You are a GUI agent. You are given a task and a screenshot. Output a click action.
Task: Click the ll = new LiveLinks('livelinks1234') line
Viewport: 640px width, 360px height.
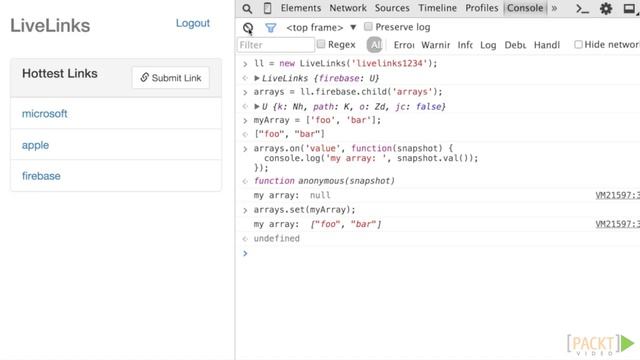(345, 63)
